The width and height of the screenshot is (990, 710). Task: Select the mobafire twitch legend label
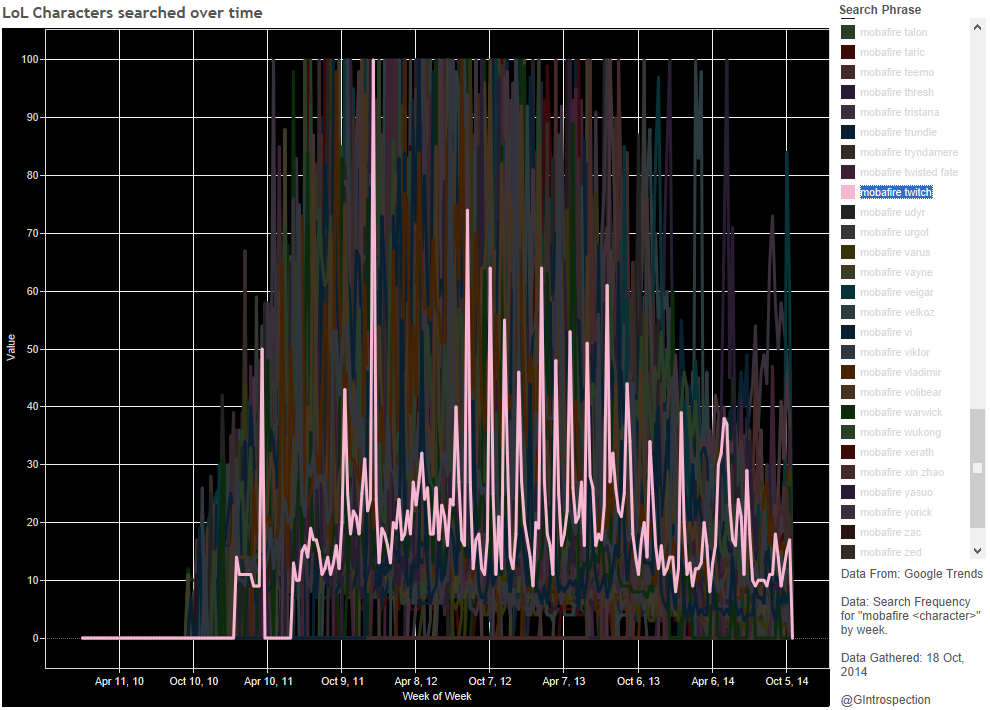click(895, 192)
